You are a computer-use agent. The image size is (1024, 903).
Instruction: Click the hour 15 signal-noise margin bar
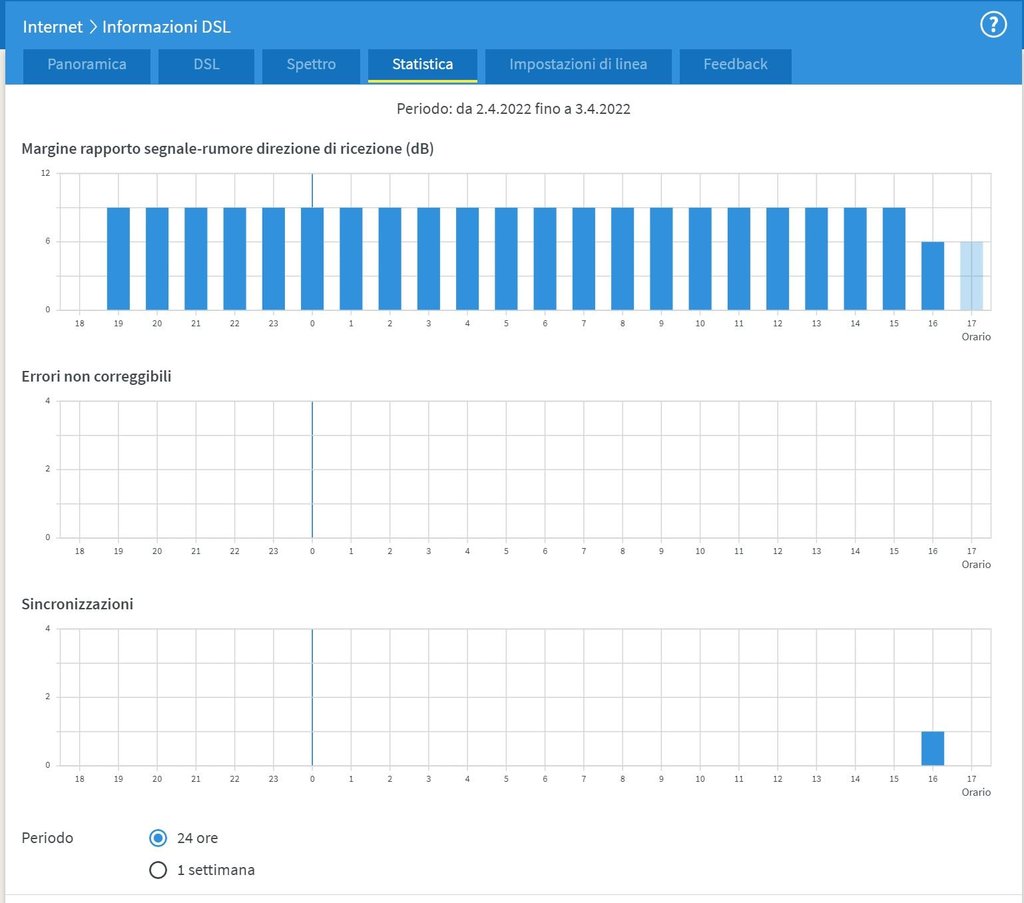click(893, 259)
